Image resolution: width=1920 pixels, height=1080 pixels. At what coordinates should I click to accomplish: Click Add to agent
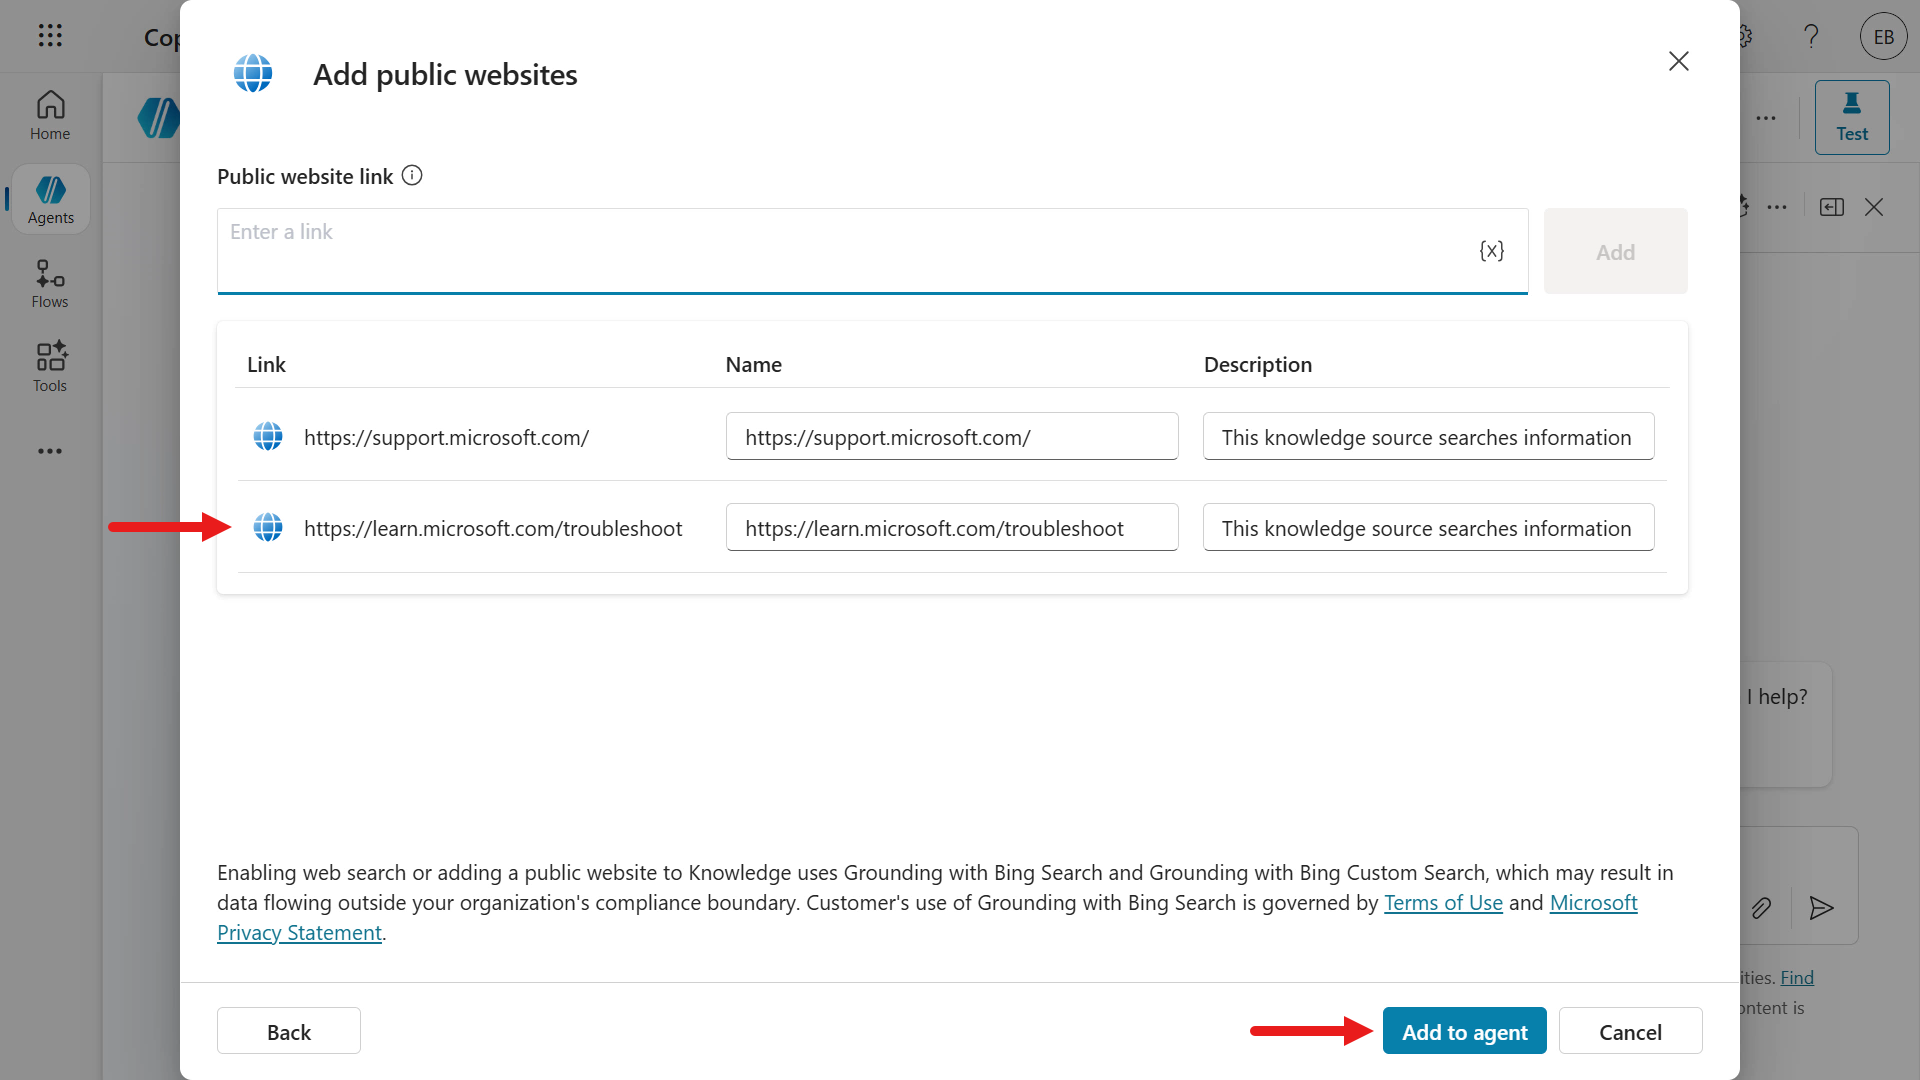pyautogui.click(x=1463, y=1031)
